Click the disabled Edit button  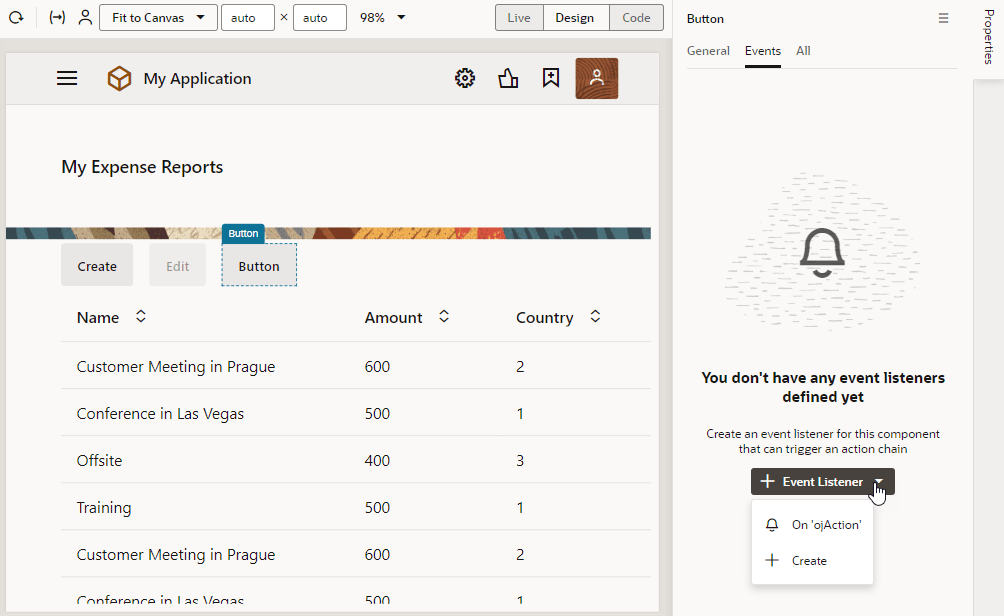pos(177,265)
